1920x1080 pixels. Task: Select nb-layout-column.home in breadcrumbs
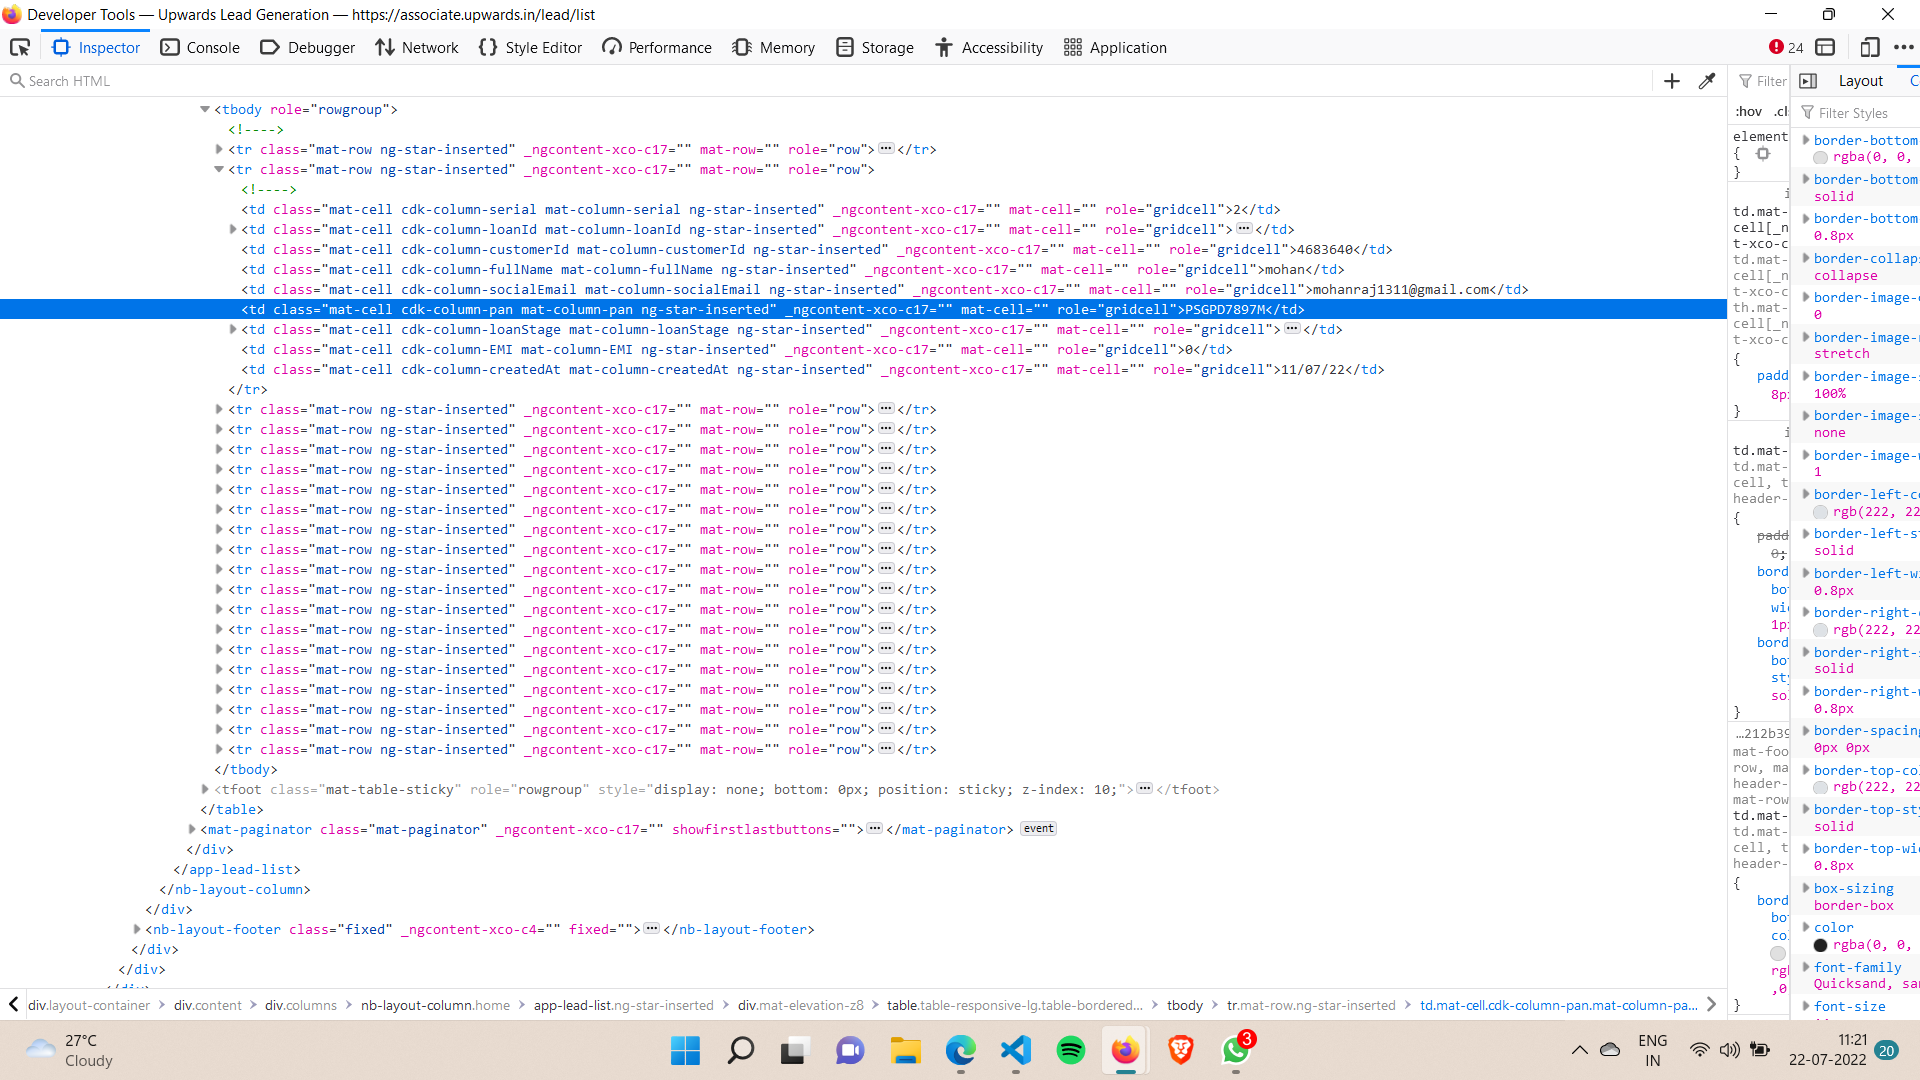[x=435, y=1005]
